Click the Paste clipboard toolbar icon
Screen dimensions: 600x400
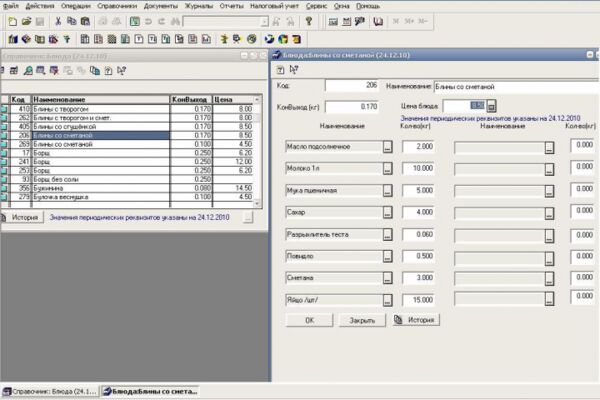tap(85, 21)
